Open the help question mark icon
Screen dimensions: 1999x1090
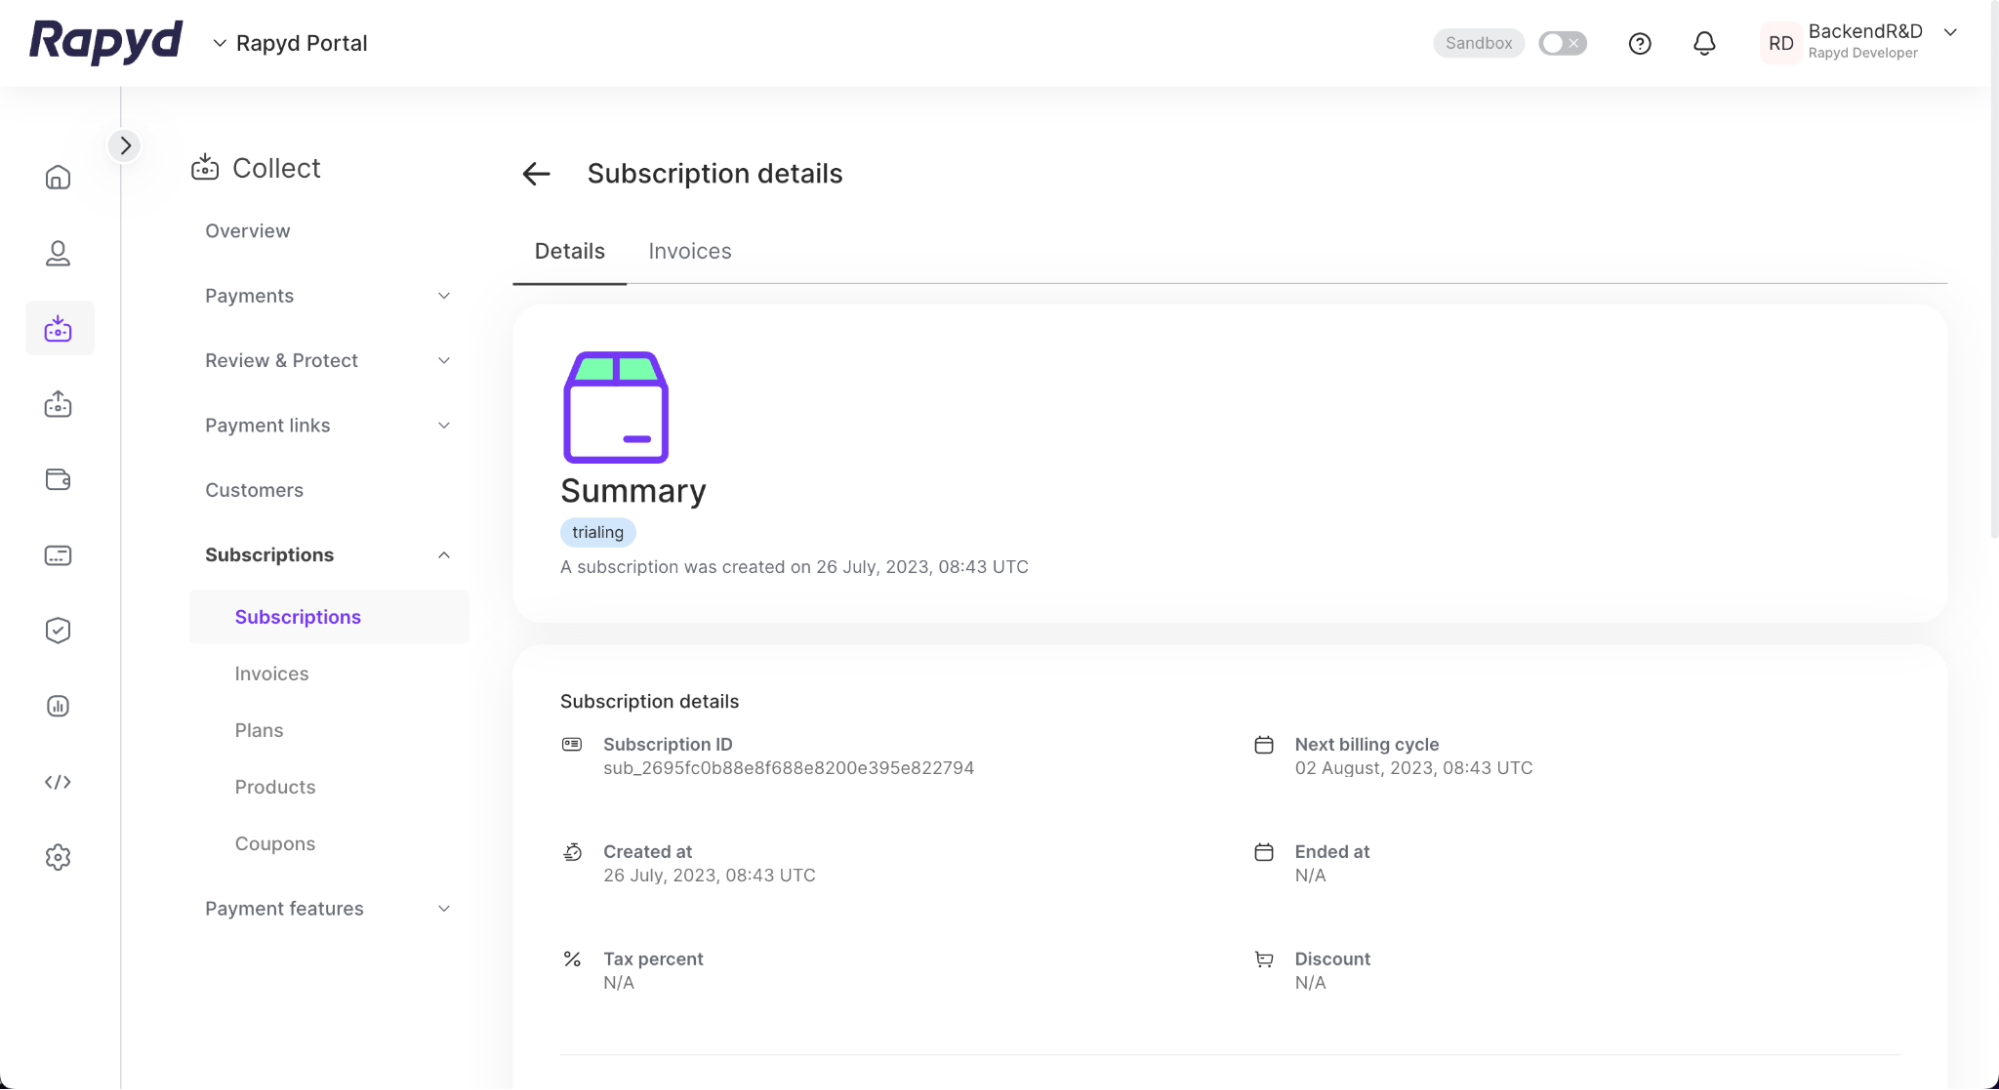tap(1639, 43)
